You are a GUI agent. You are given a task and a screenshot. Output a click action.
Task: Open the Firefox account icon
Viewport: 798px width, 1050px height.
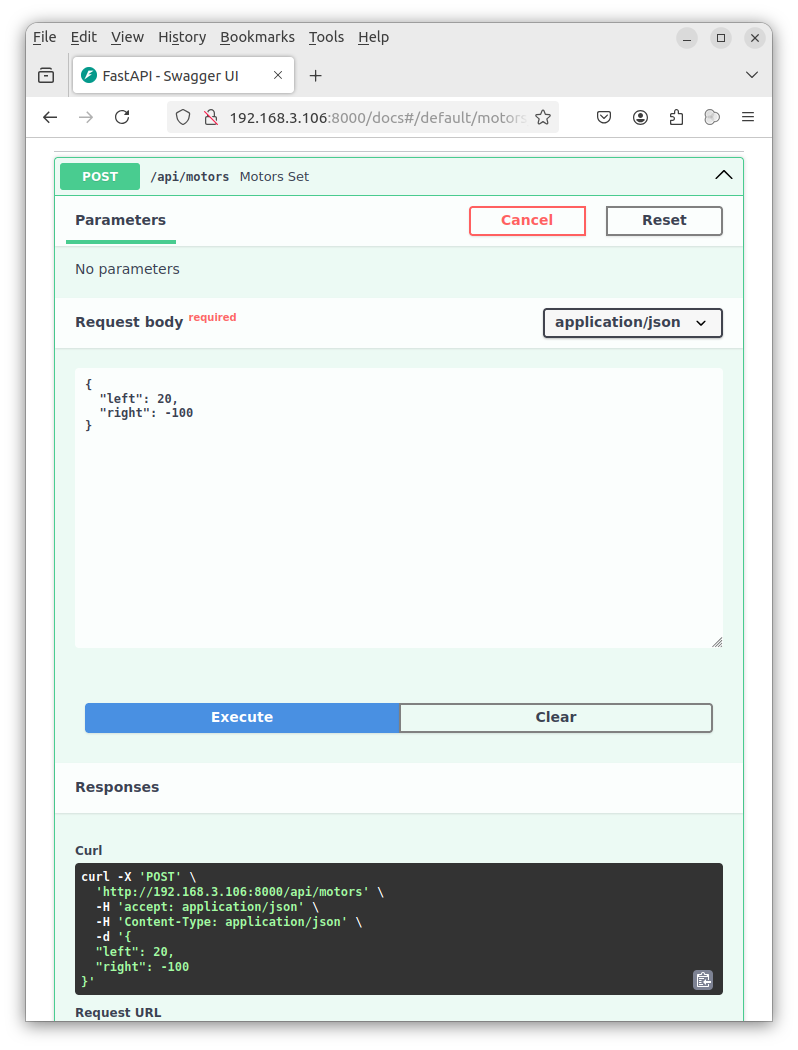pos(640,118)
